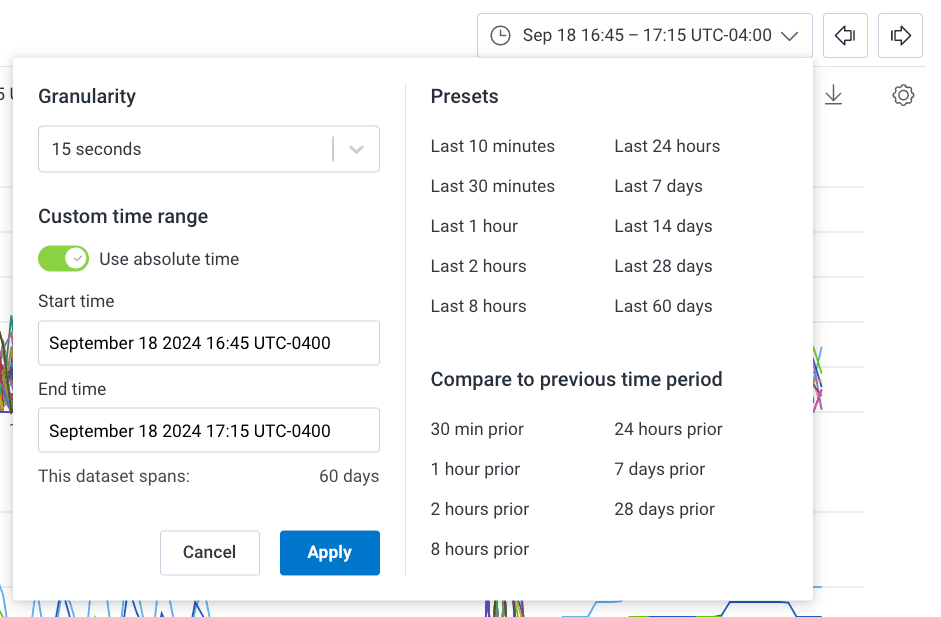Compare to 30 min prior

coord(477,429)
